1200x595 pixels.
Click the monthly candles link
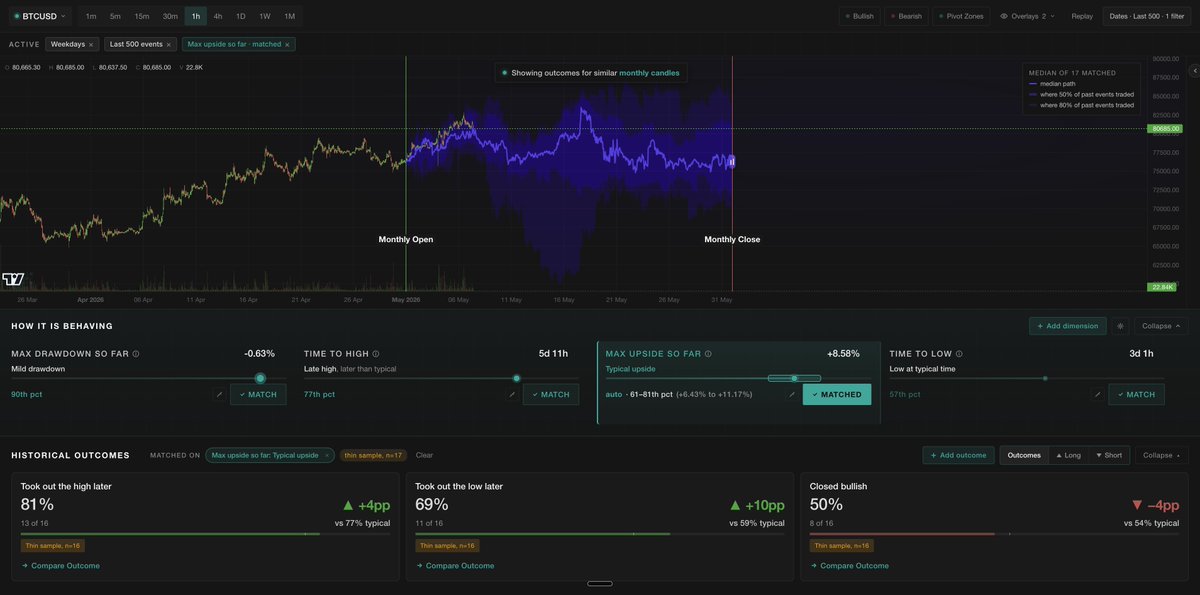click(649, 73)
